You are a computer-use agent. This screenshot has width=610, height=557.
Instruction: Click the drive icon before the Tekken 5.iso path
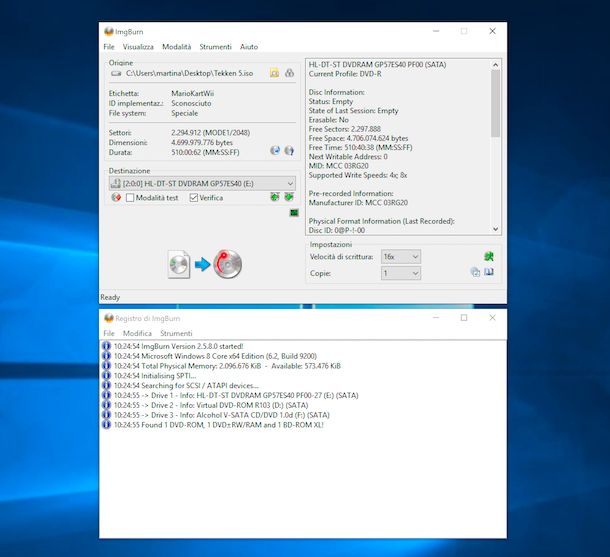click(116, 73)
